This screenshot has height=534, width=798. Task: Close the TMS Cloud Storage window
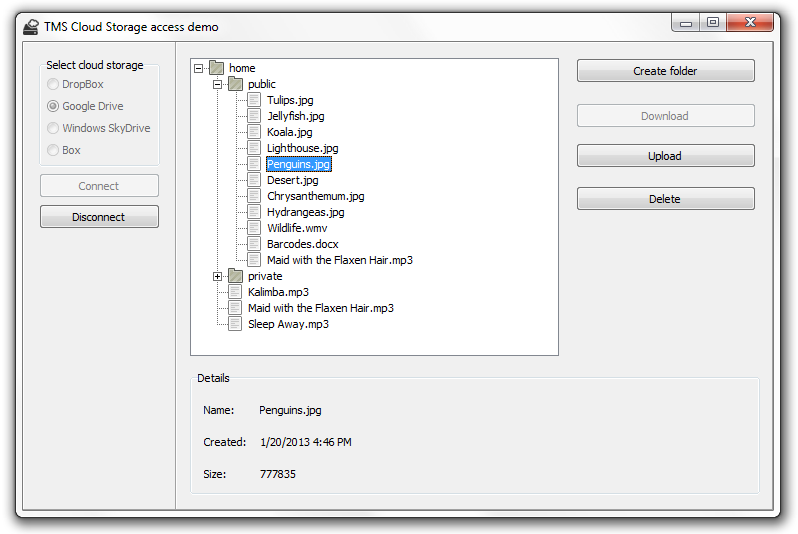[750, 22]
